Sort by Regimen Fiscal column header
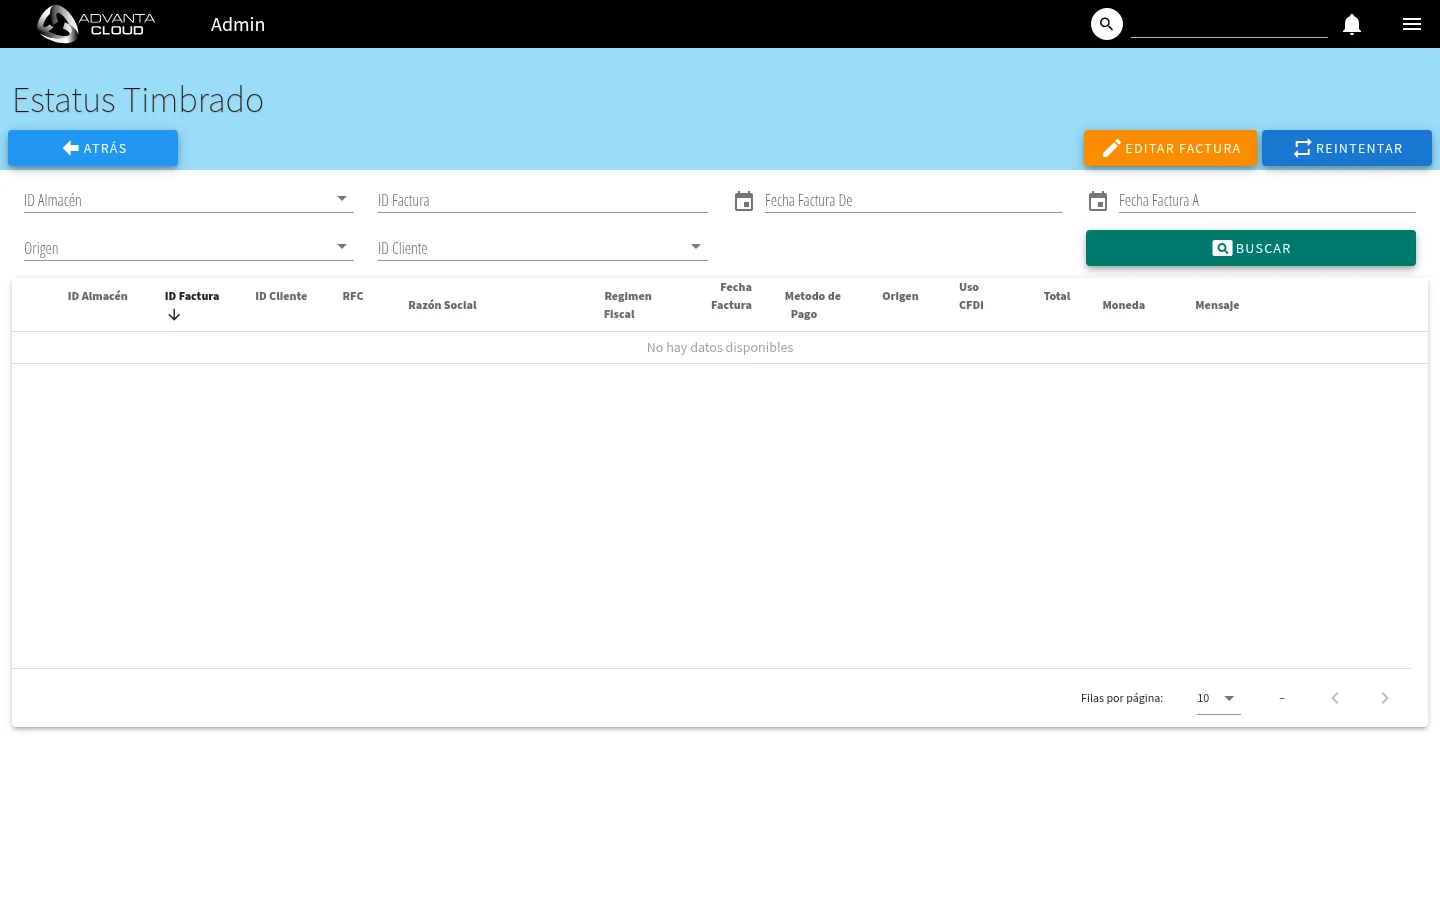Image resolution: width=1440 pixels, height=900 pixels. click(628, 305)
